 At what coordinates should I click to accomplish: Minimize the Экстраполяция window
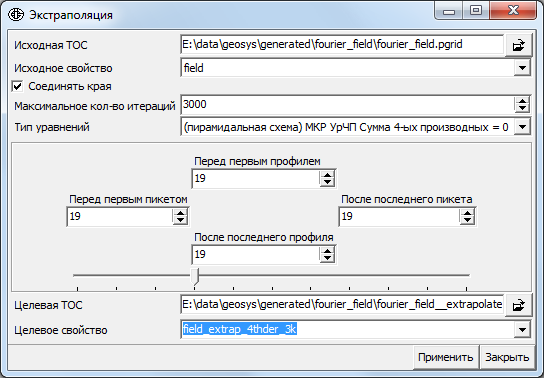coord(449,11)
